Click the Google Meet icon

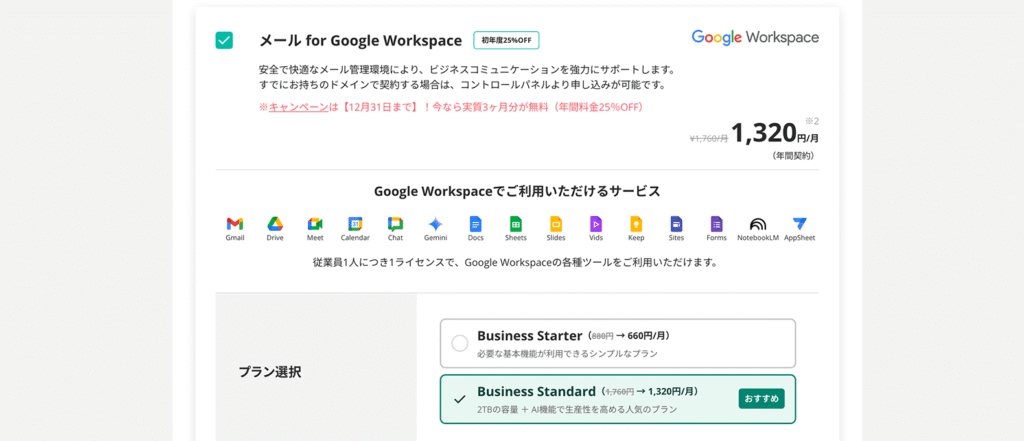[x=315, y=224]
